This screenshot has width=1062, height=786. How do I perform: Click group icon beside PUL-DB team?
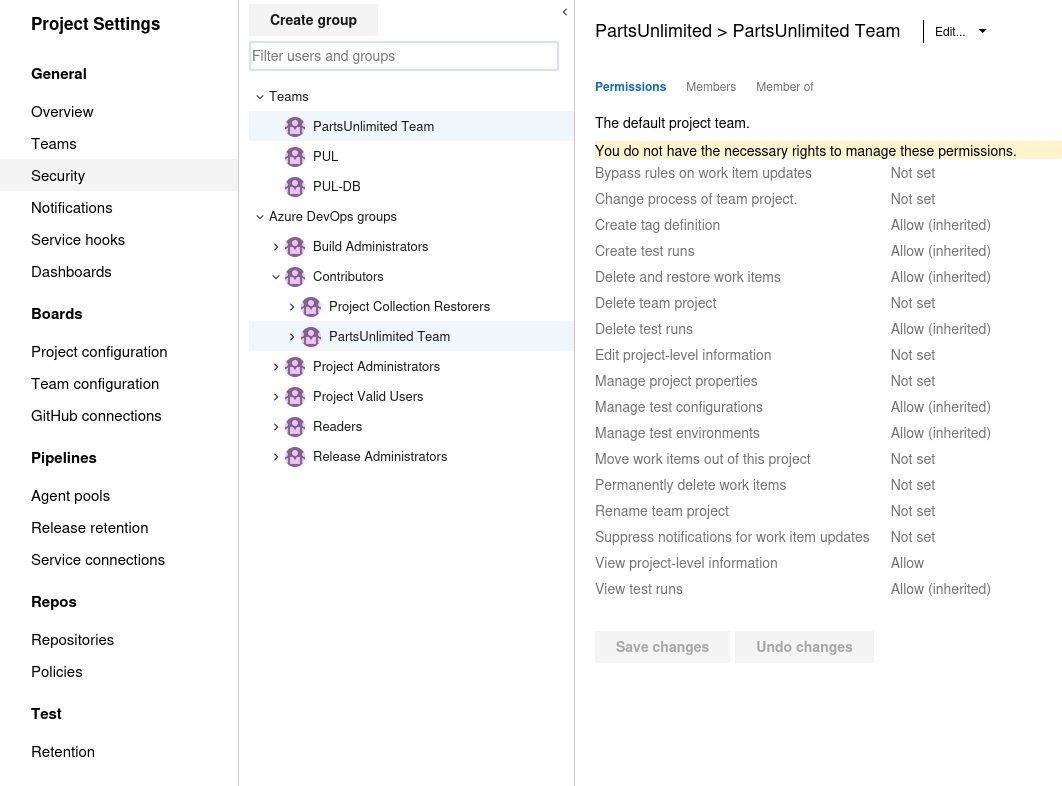(x=295, y=186)
